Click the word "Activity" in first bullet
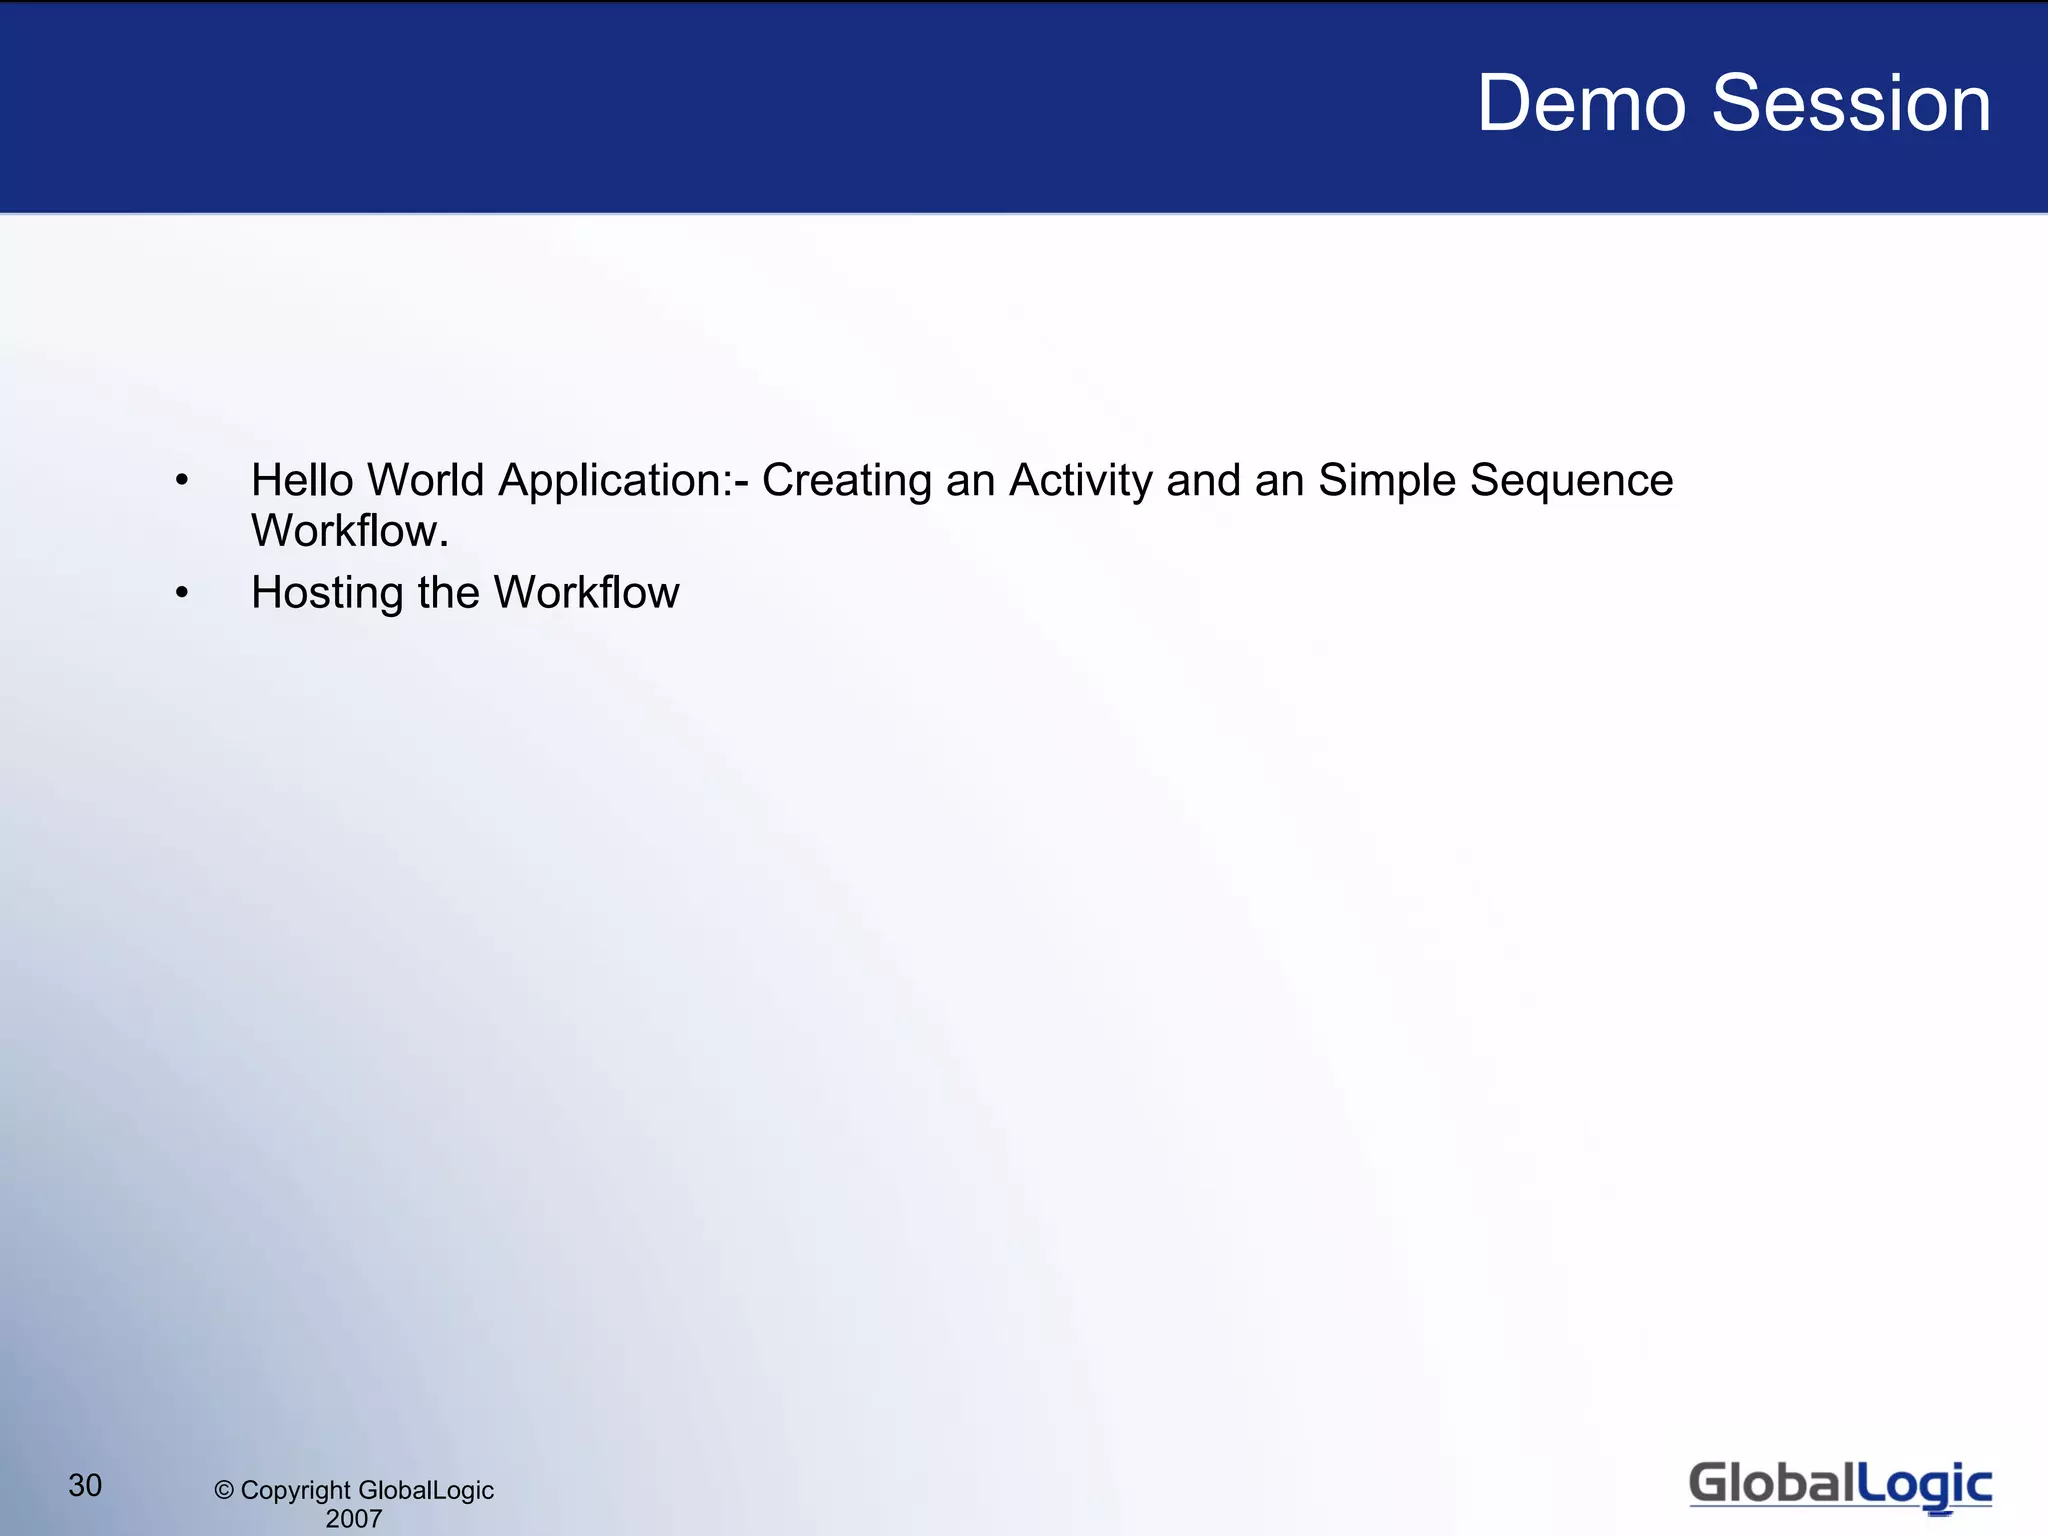2048x1536 pixels. [x=1080, y=480]
